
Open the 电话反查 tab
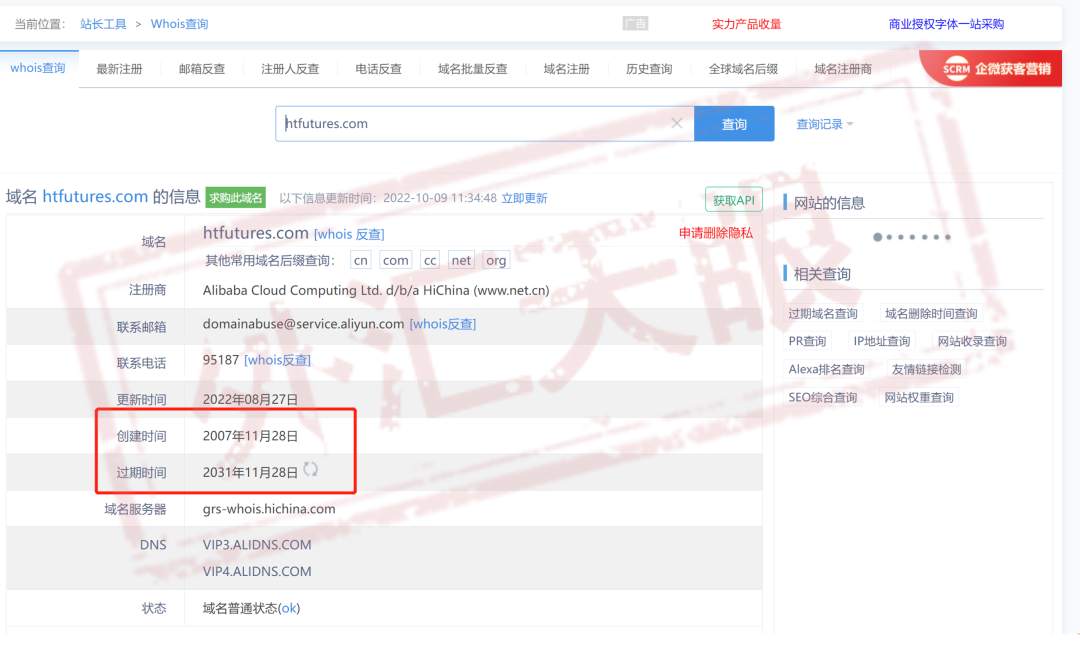point(378,69)
